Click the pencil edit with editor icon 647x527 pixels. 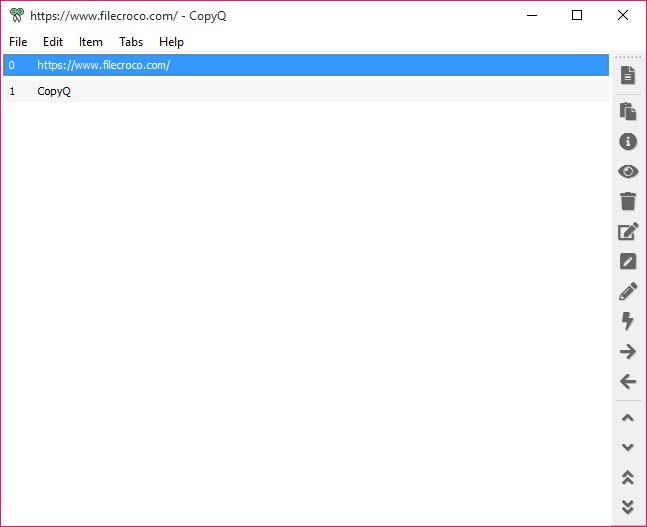tap(628, 291)
